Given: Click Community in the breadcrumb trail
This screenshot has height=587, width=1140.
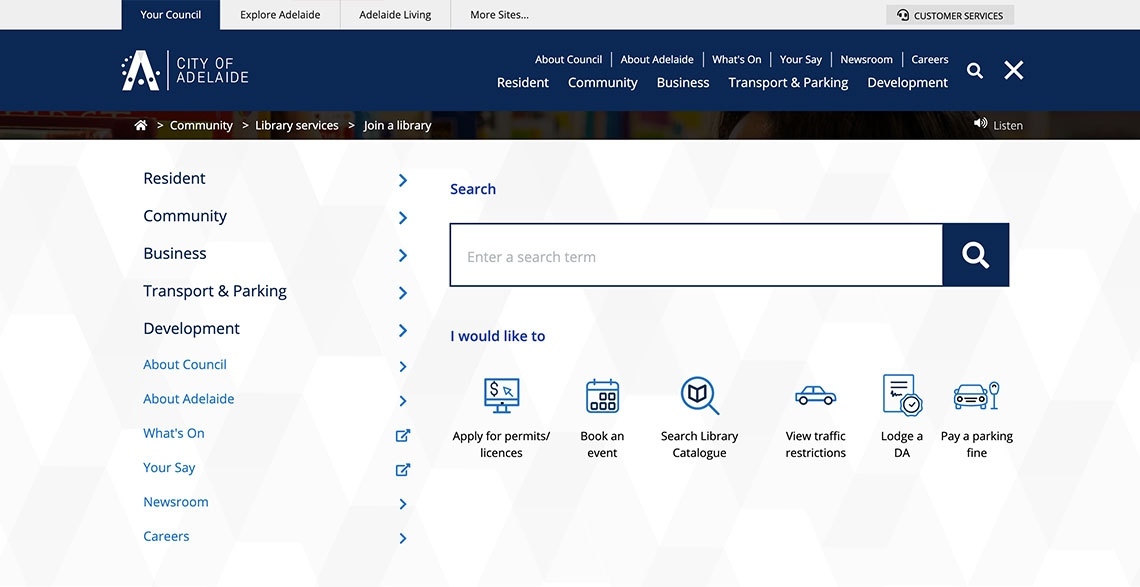Looking at the screenshot, I should (x=201, y=125).
